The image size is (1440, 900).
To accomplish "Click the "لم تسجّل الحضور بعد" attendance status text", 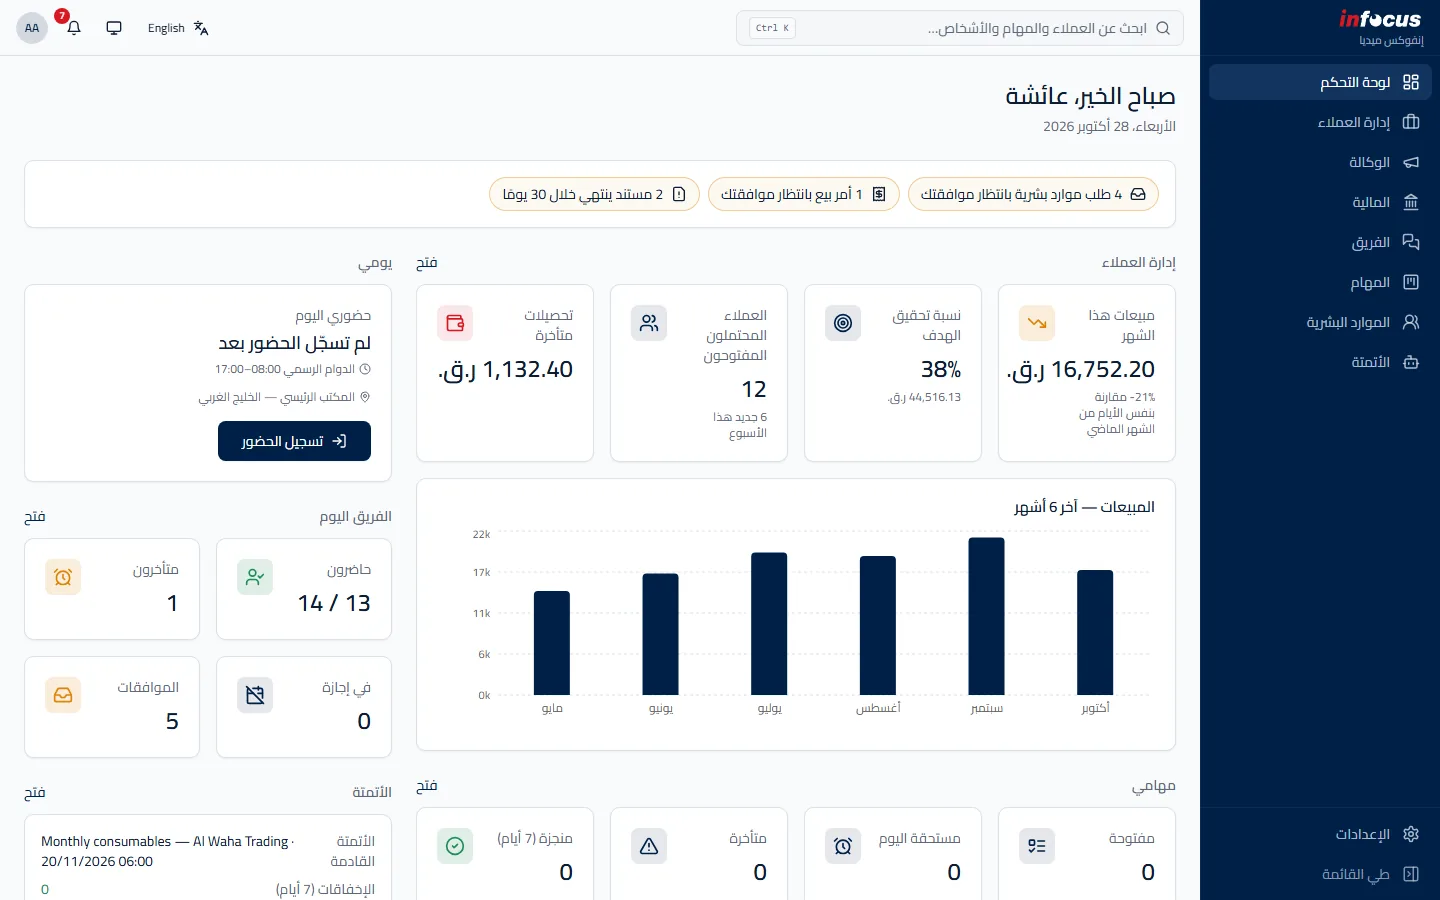I will 295,343.
